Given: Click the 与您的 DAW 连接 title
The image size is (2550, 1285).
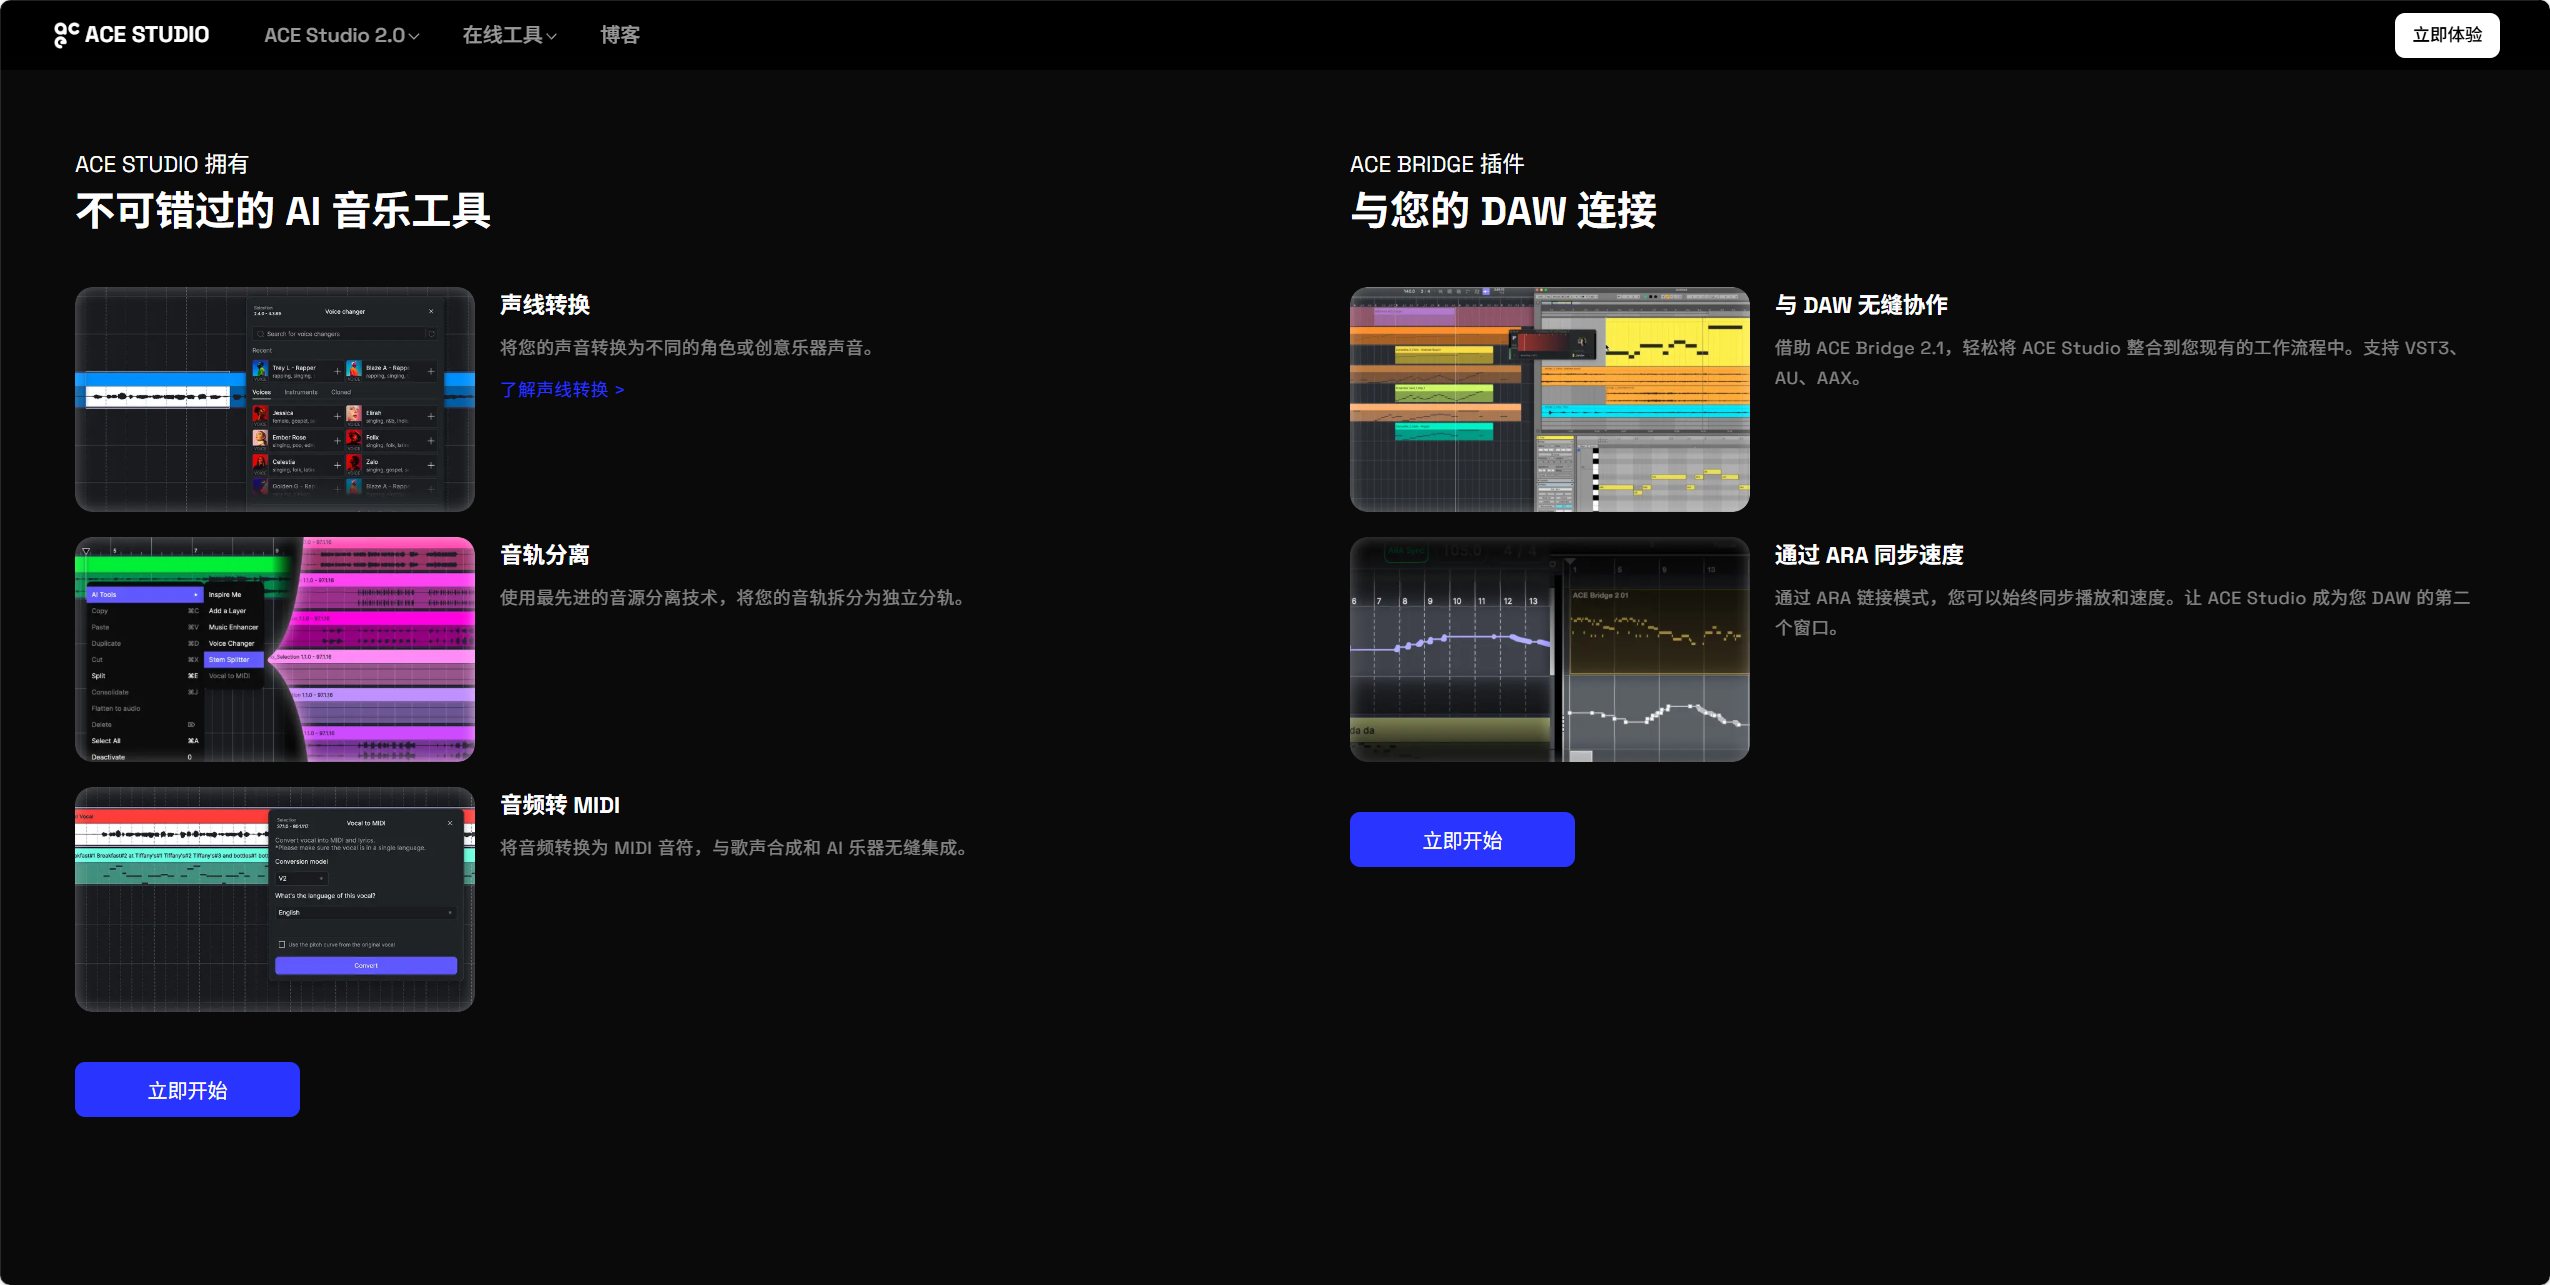Looking at the screenshot, I should [1503, 211].
